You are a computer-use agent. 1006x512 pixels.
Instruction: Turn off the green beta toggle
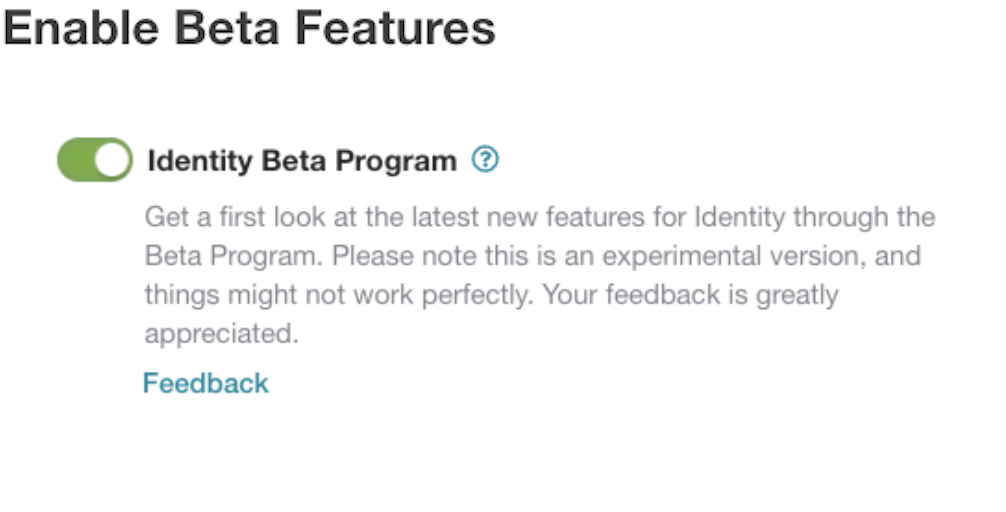coord(95,160)
